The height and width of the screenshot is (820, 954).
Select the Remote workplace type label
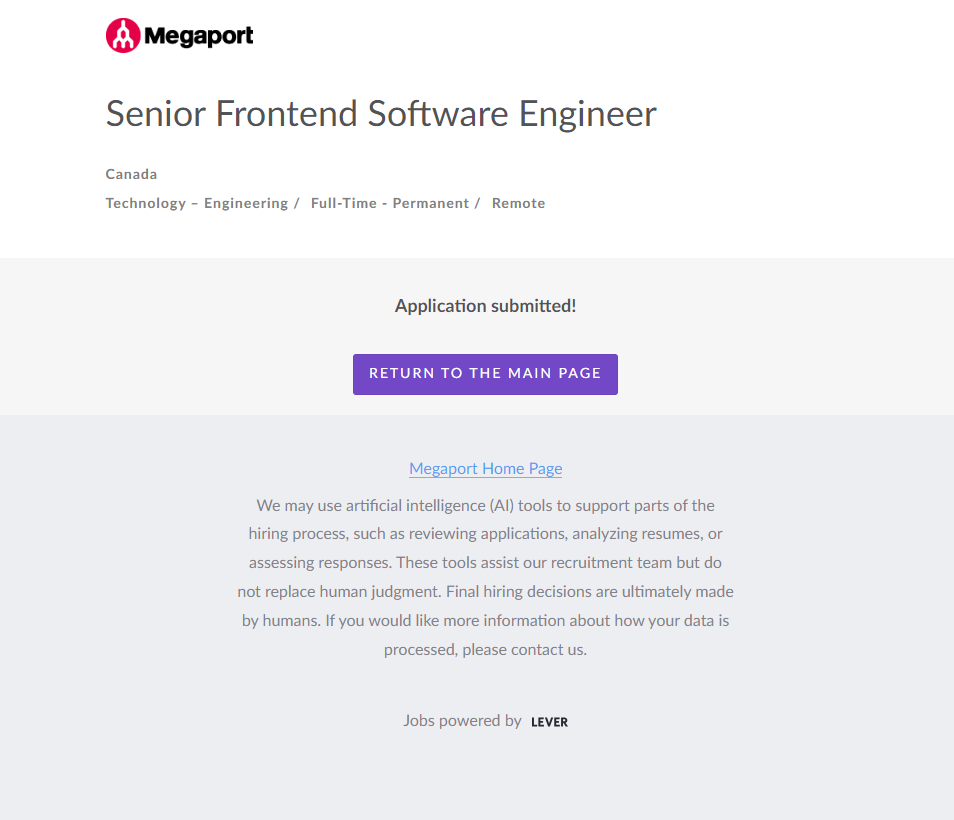[518, 203]
